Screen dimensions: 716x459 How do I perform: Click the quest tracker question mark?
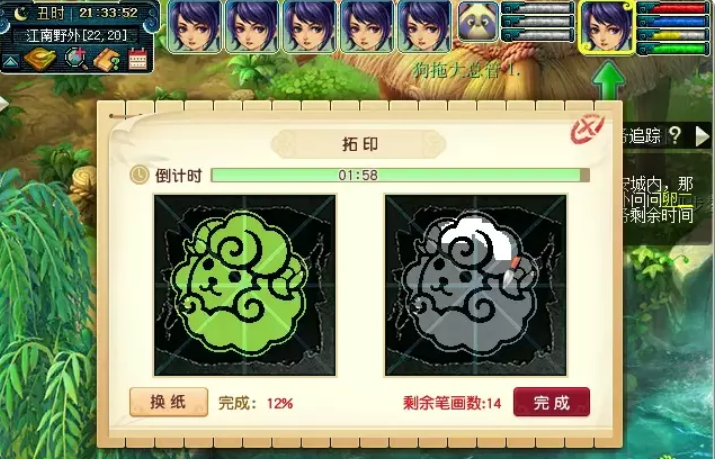[675, 136]
